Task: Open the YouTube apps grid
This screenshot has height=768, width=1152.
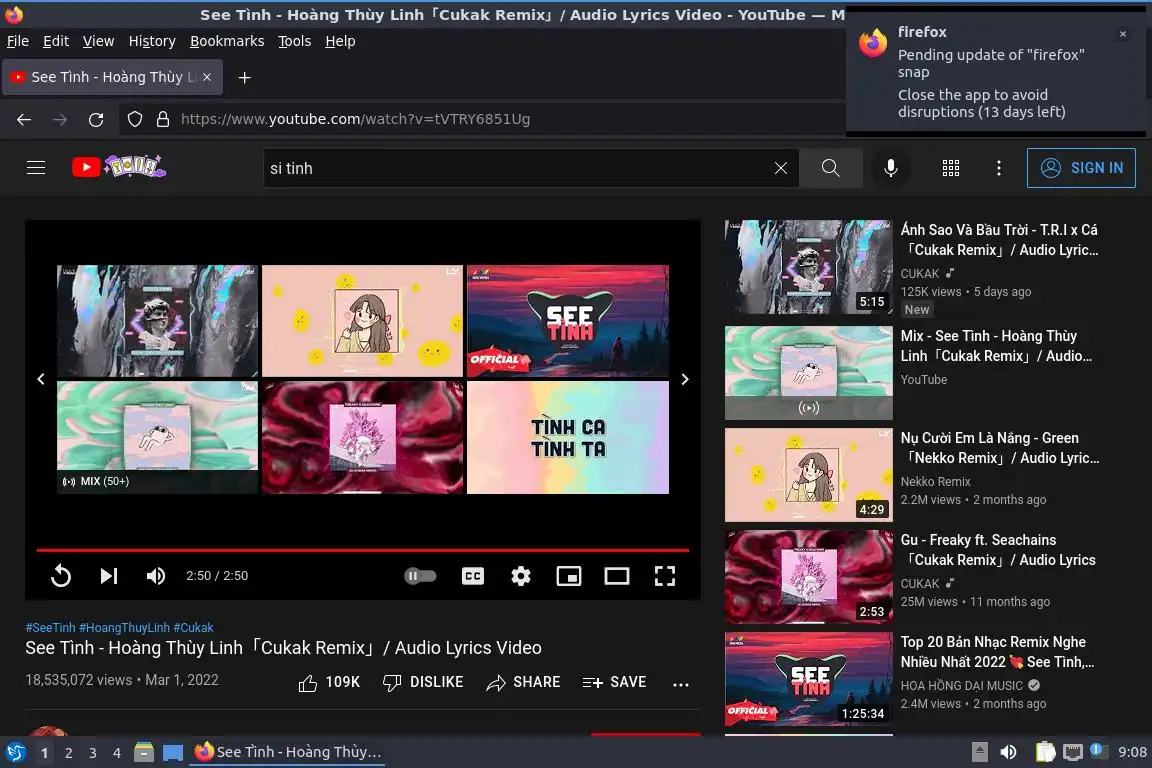Action: pyautogui.click(x=951, y=168)
